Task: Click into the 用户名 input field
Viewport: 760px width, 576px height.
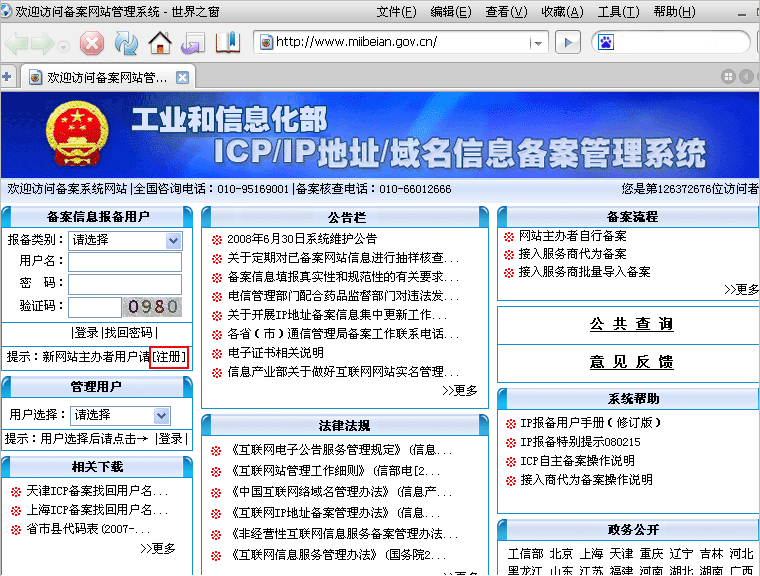Action: click(x=124, y=262)
